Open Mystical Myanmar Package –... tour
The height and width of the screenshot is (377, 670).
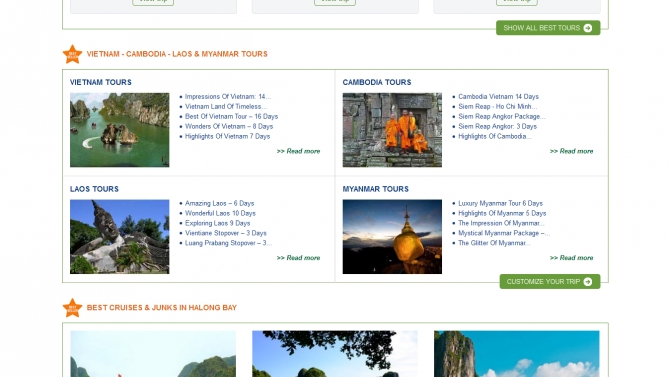pos(504,233)
